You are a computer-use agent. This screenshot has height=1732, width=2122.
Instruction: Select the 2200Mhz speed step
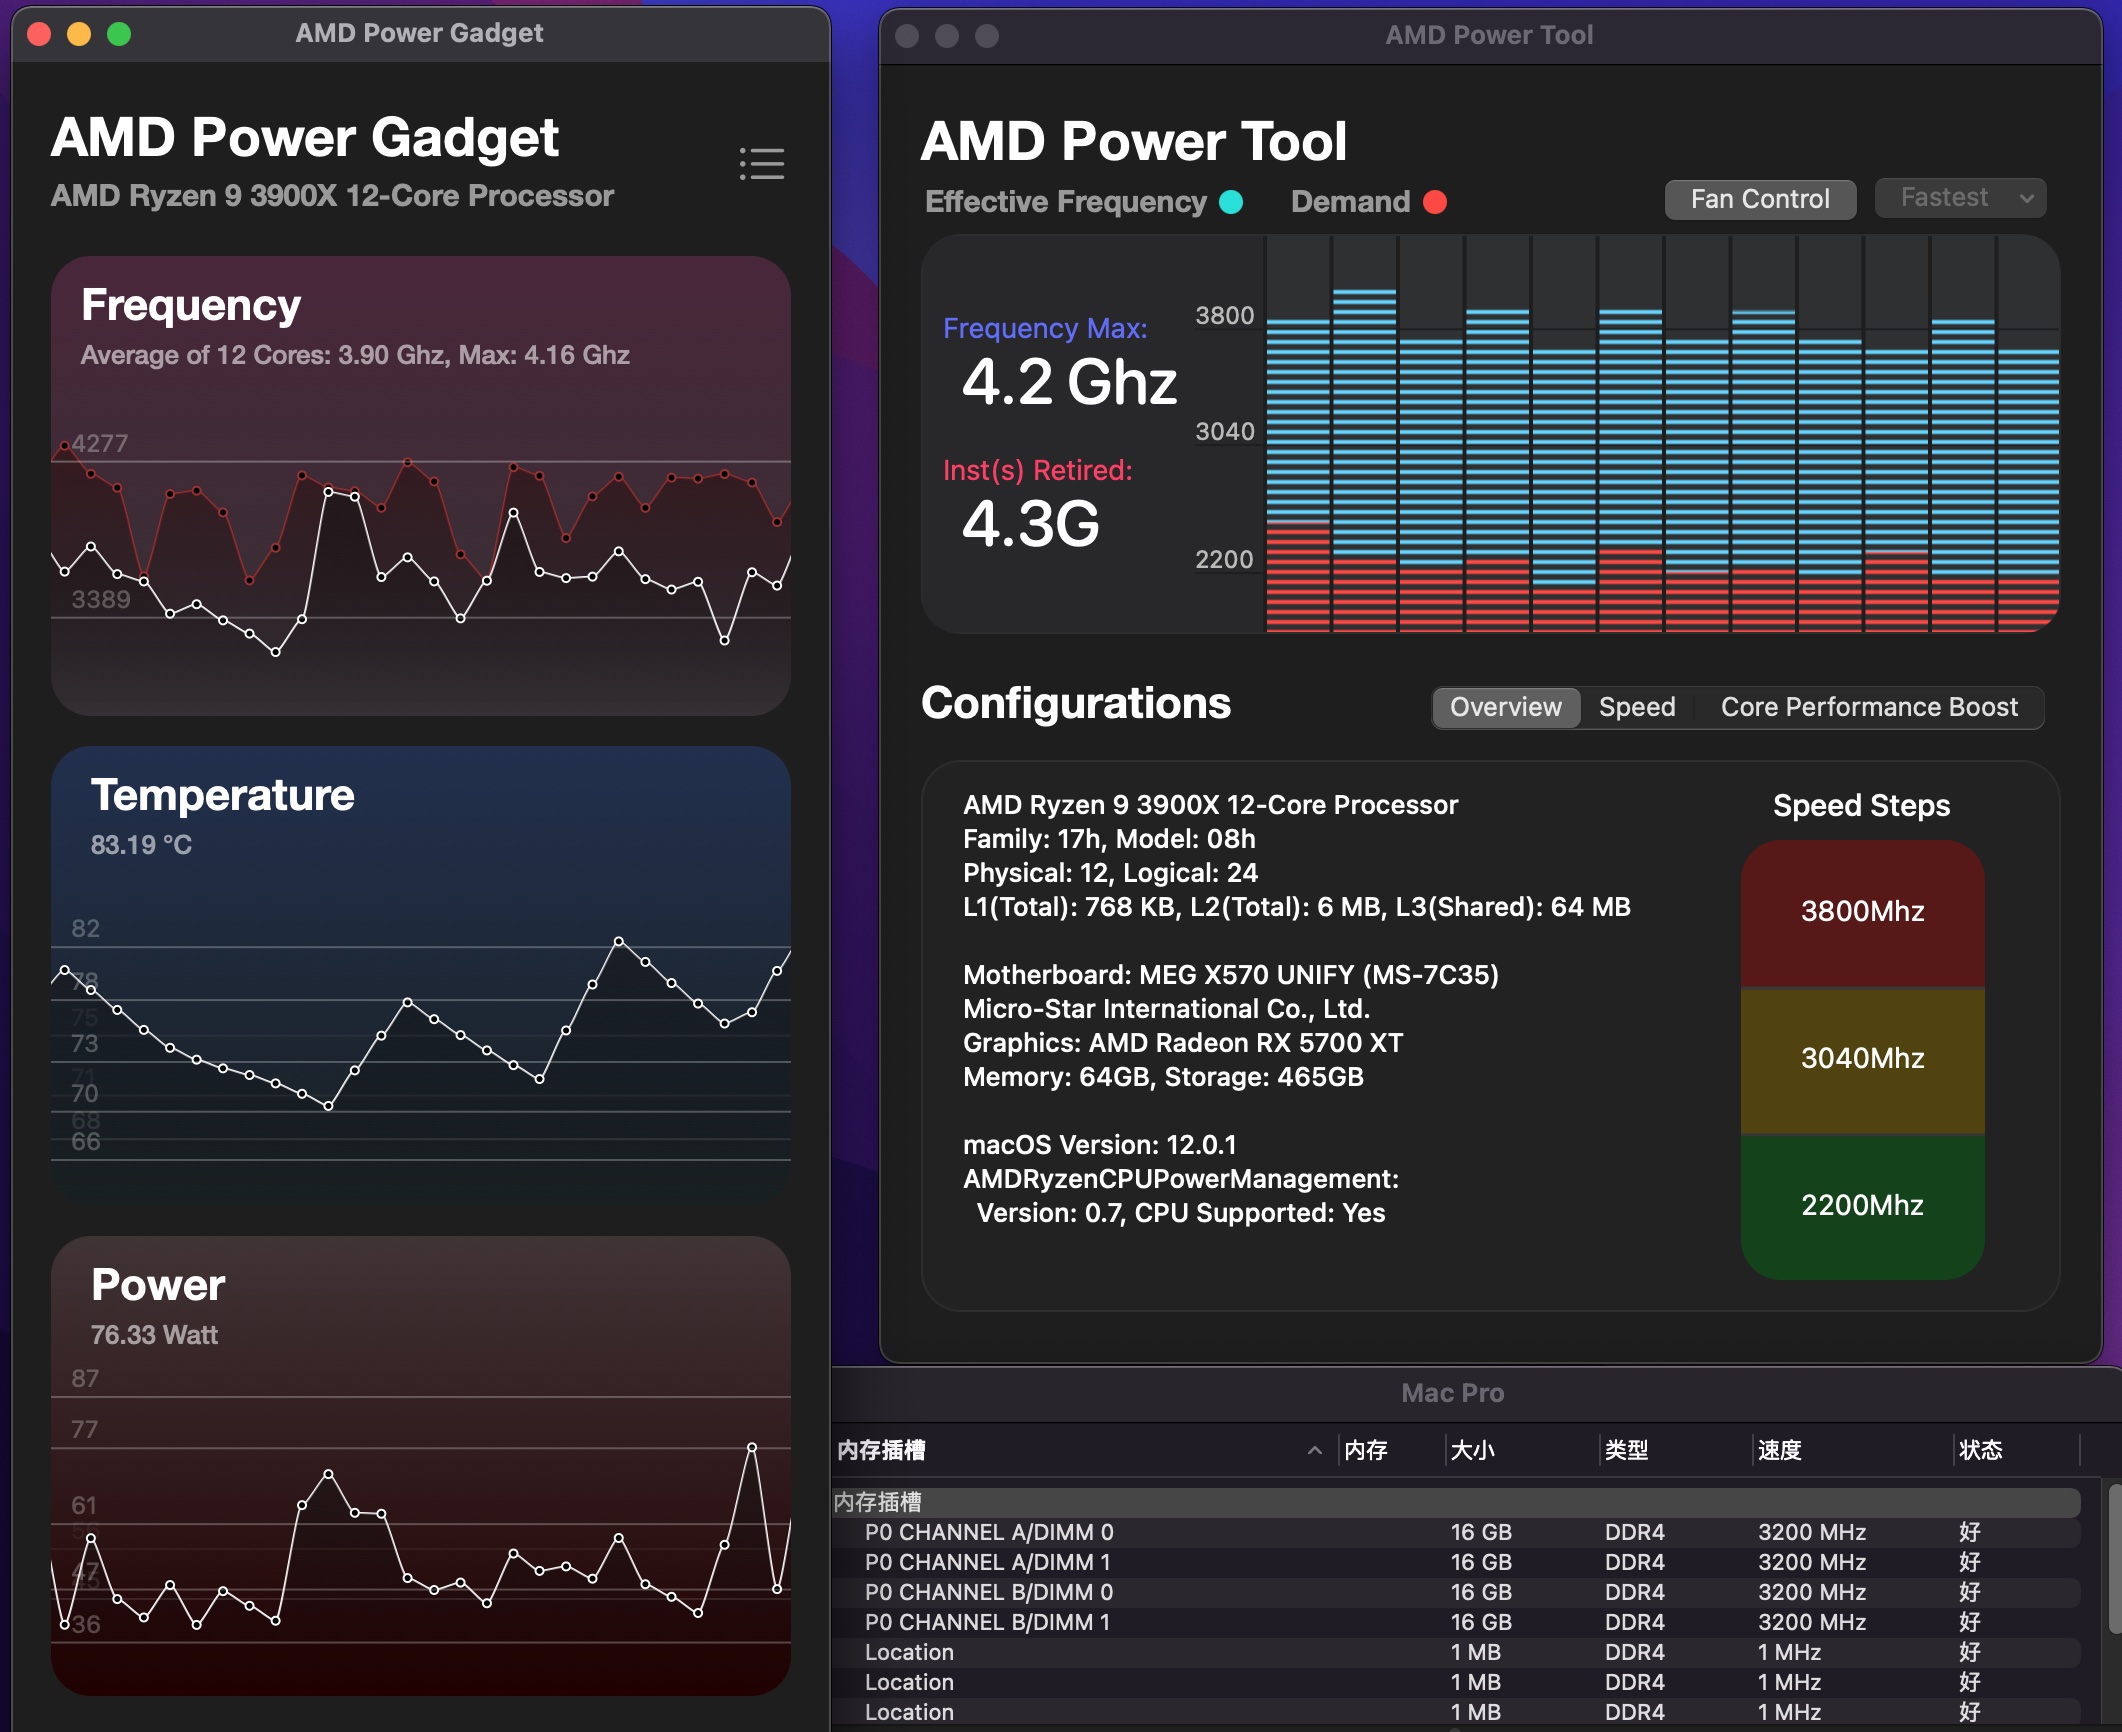1861,1205
